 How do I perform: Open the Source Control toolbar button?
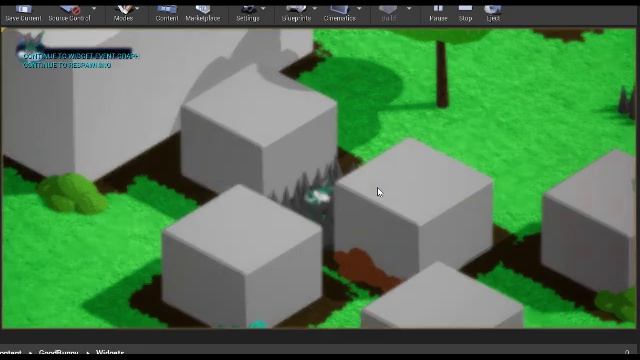click(x=69, y=13)
